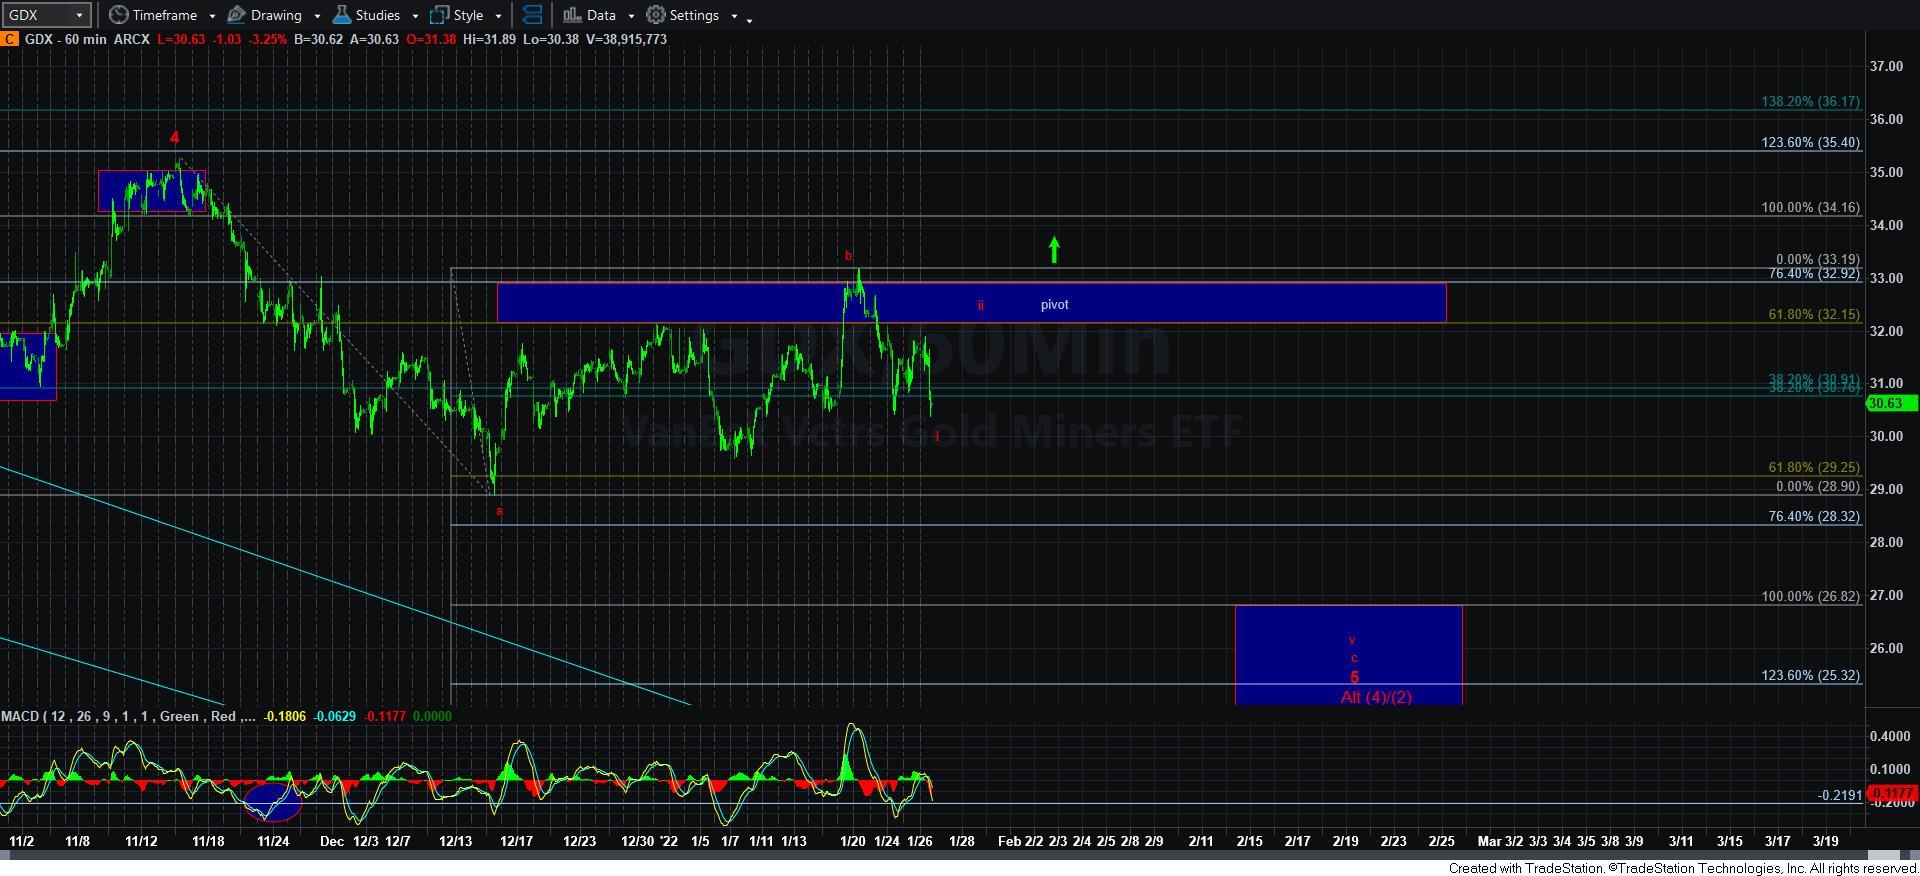The image size is (1920, 876).
Task: Click the 'Alt (4)/(2)' label
Action: click(x=1376, y=697)
